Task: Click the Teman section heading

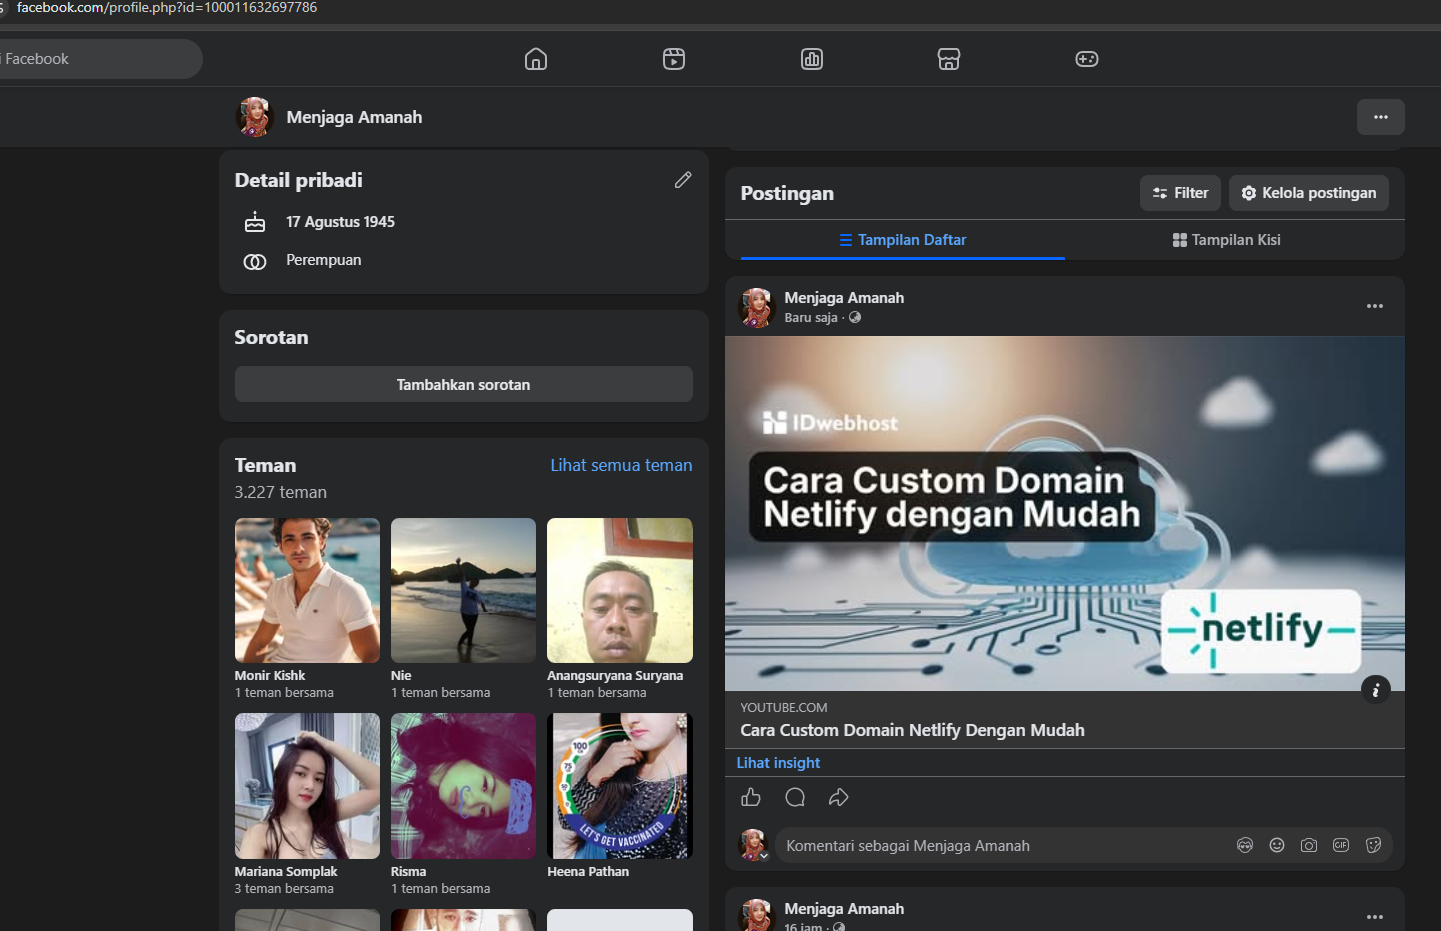Action: point(265,465)
